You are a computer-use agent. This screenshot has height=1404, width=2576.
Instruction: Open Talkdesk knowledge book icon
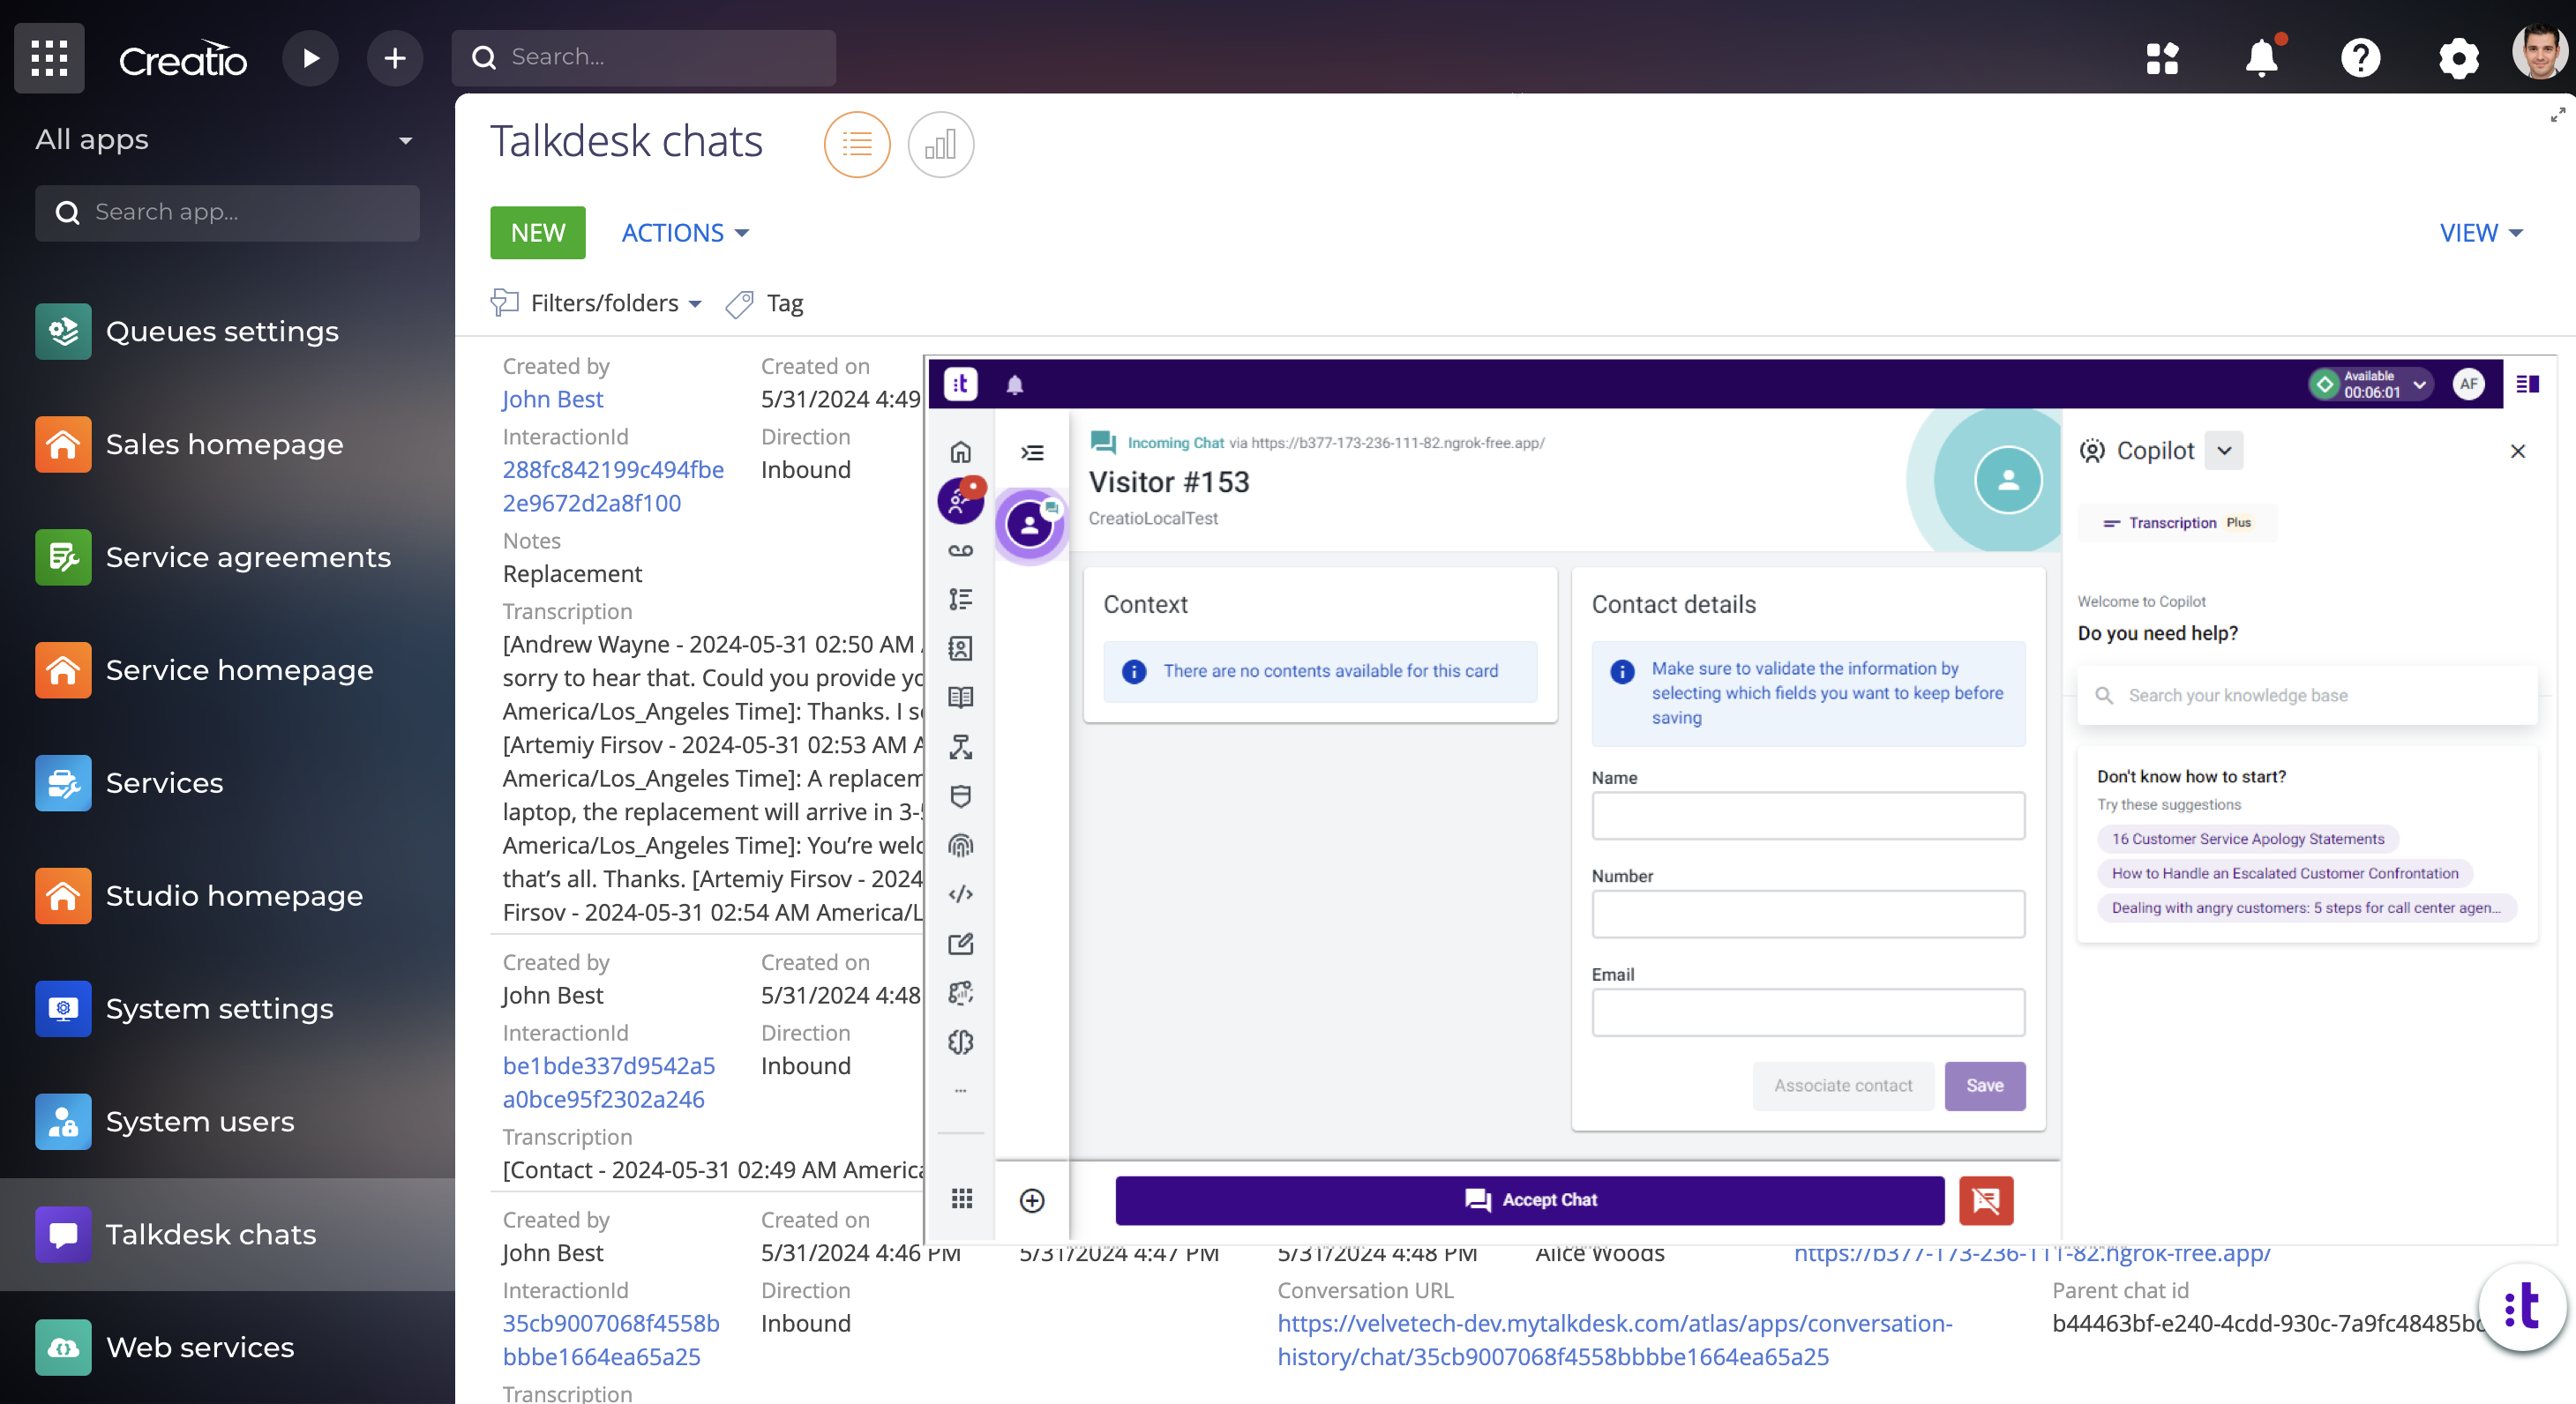coord(960,697)
